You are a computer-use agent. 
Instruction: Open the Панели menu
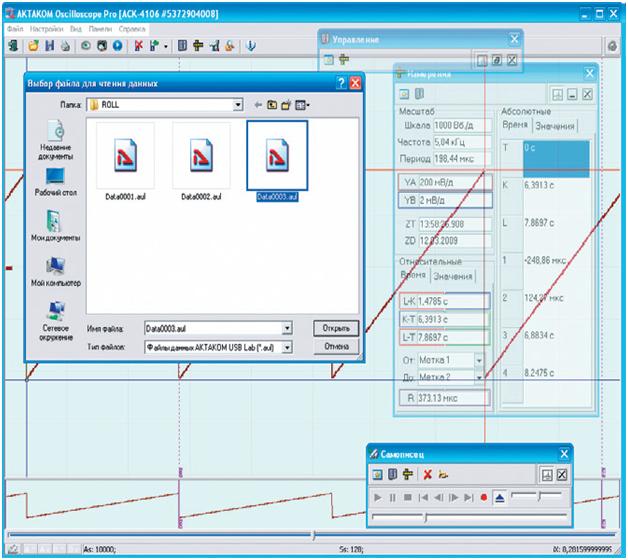[x=100, y=29]
